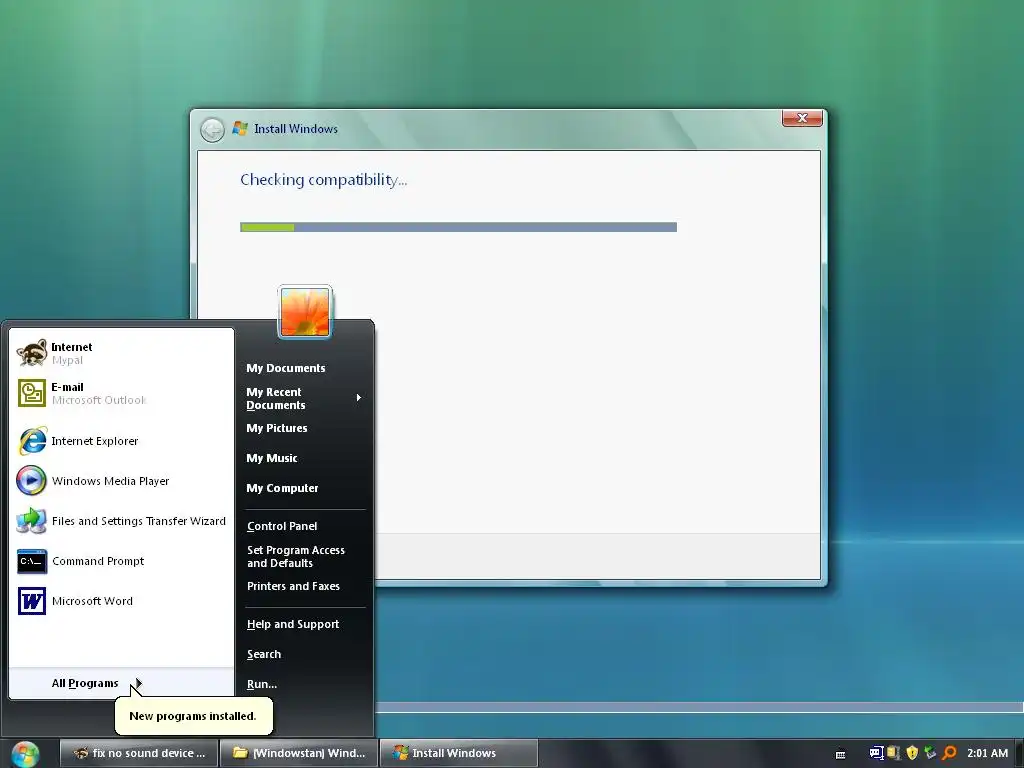Click the orange magnifier tray icon
This screenshot has height=768, width=1024.
point(949,753)
